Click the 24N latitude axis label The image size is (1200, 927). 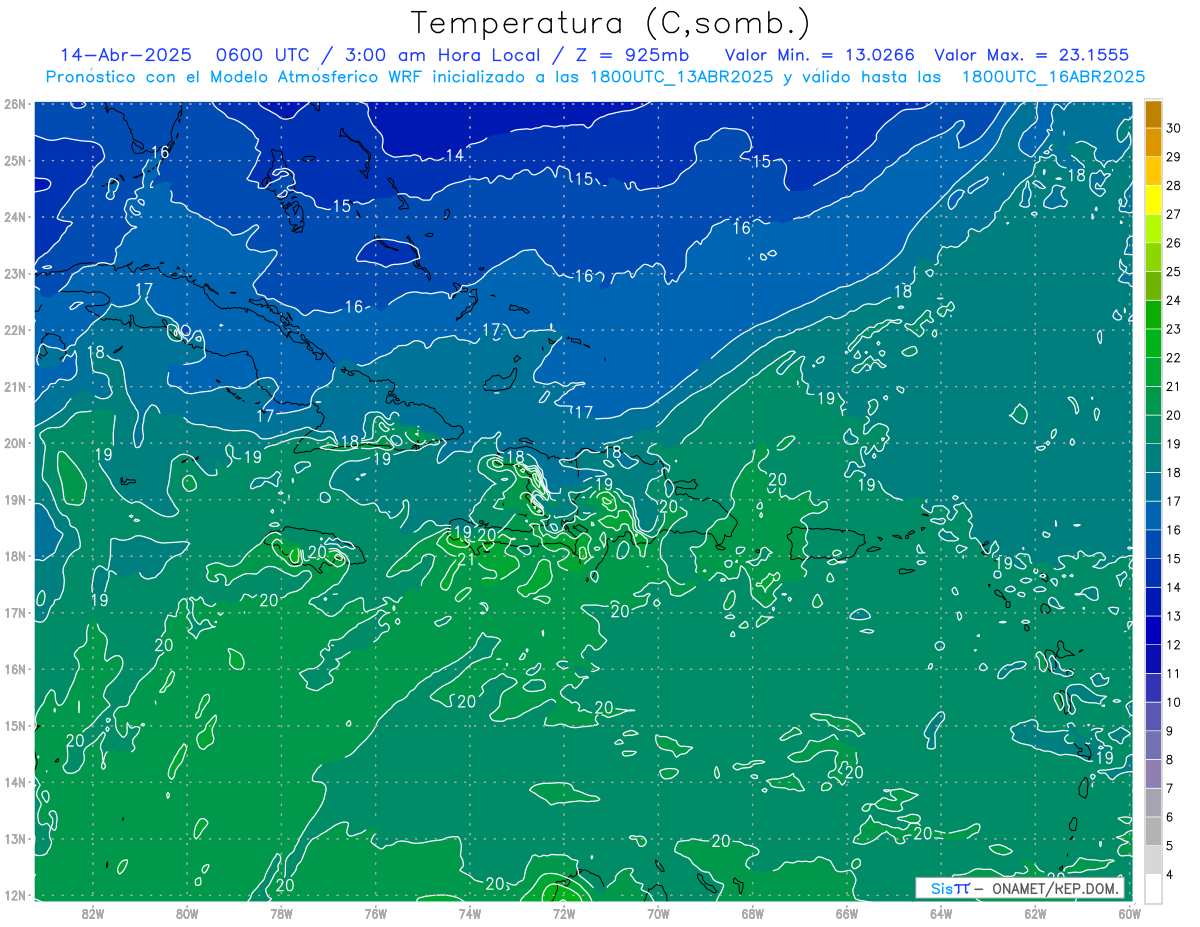coord(14,217)
